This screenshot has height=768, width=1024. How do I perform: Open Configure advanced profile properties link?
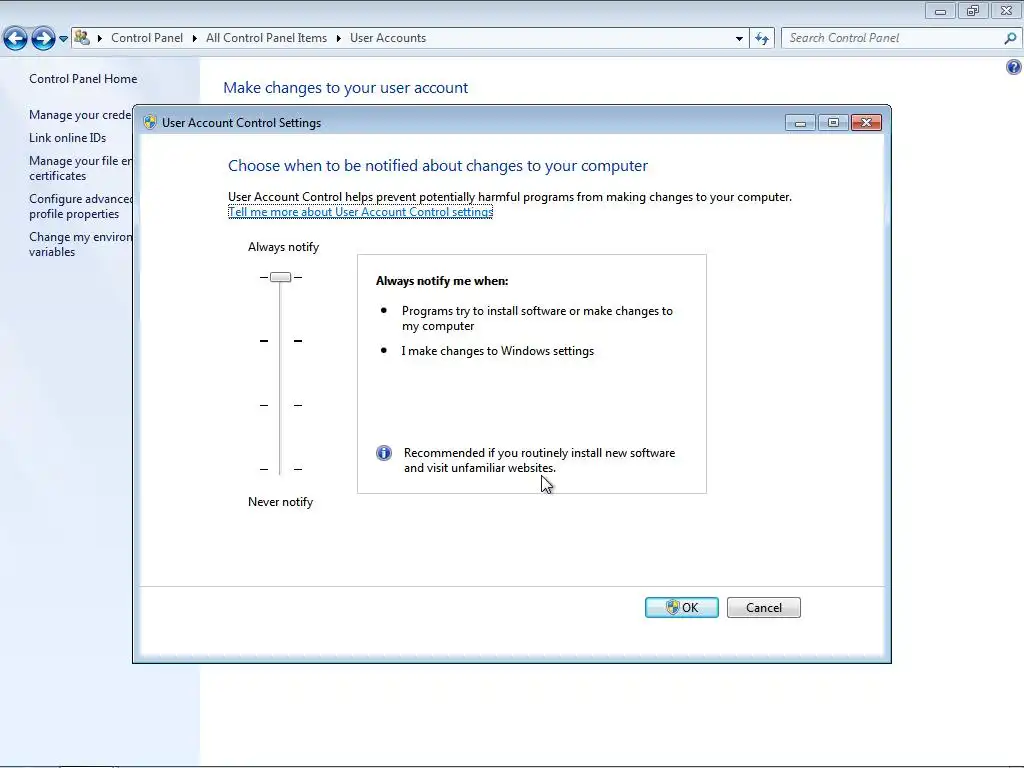80,206
